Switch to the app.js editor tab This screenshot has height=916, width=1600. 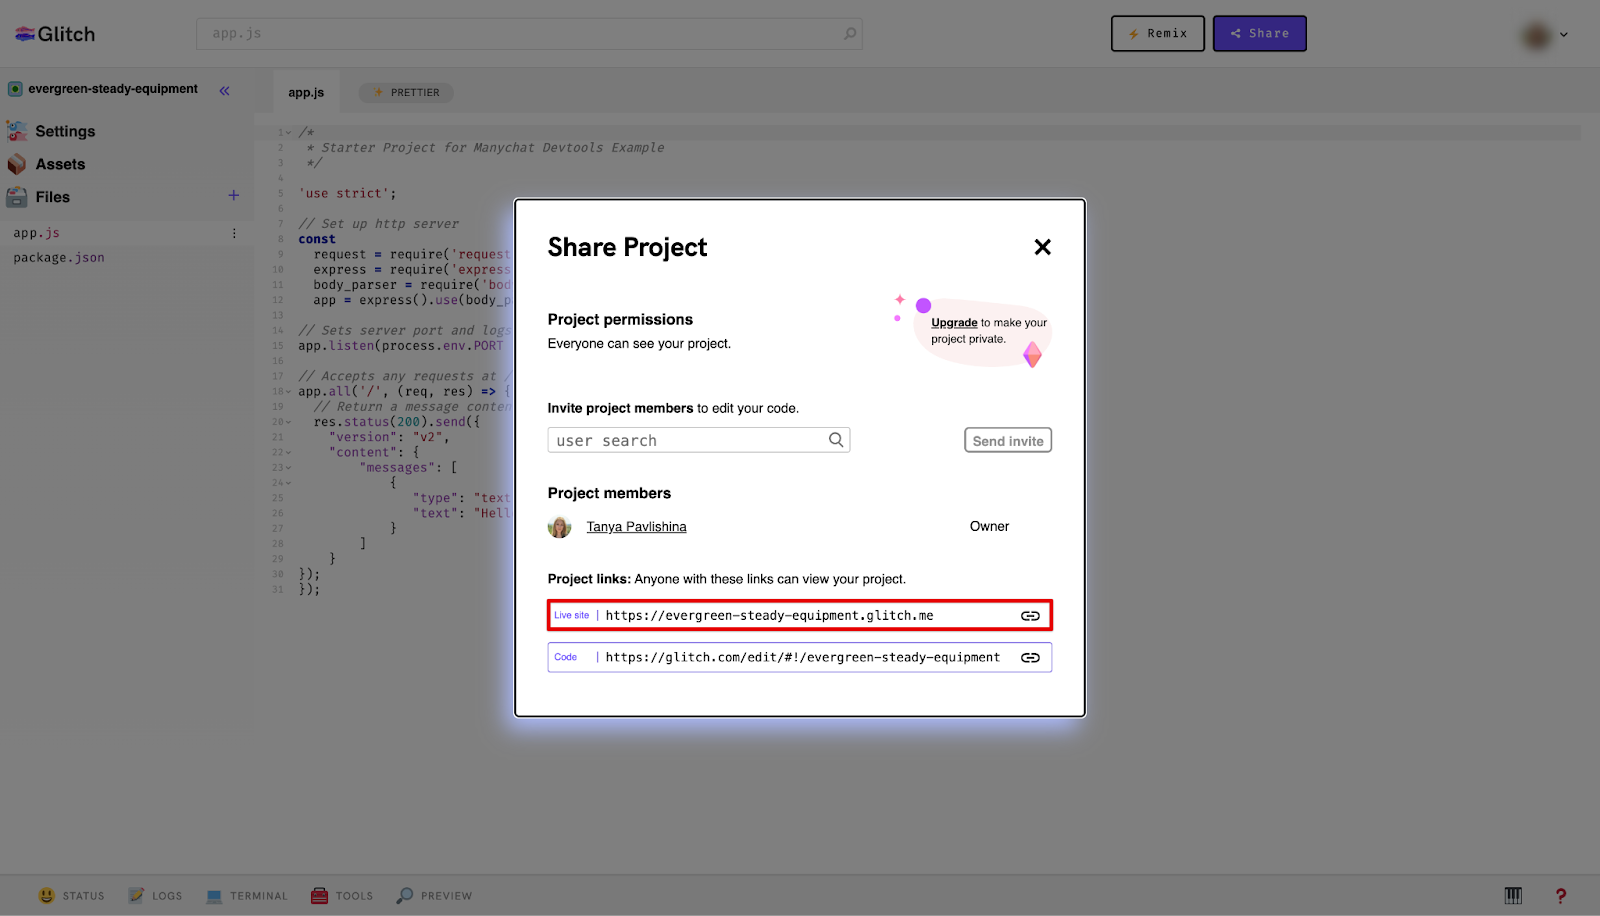point(306,92)
